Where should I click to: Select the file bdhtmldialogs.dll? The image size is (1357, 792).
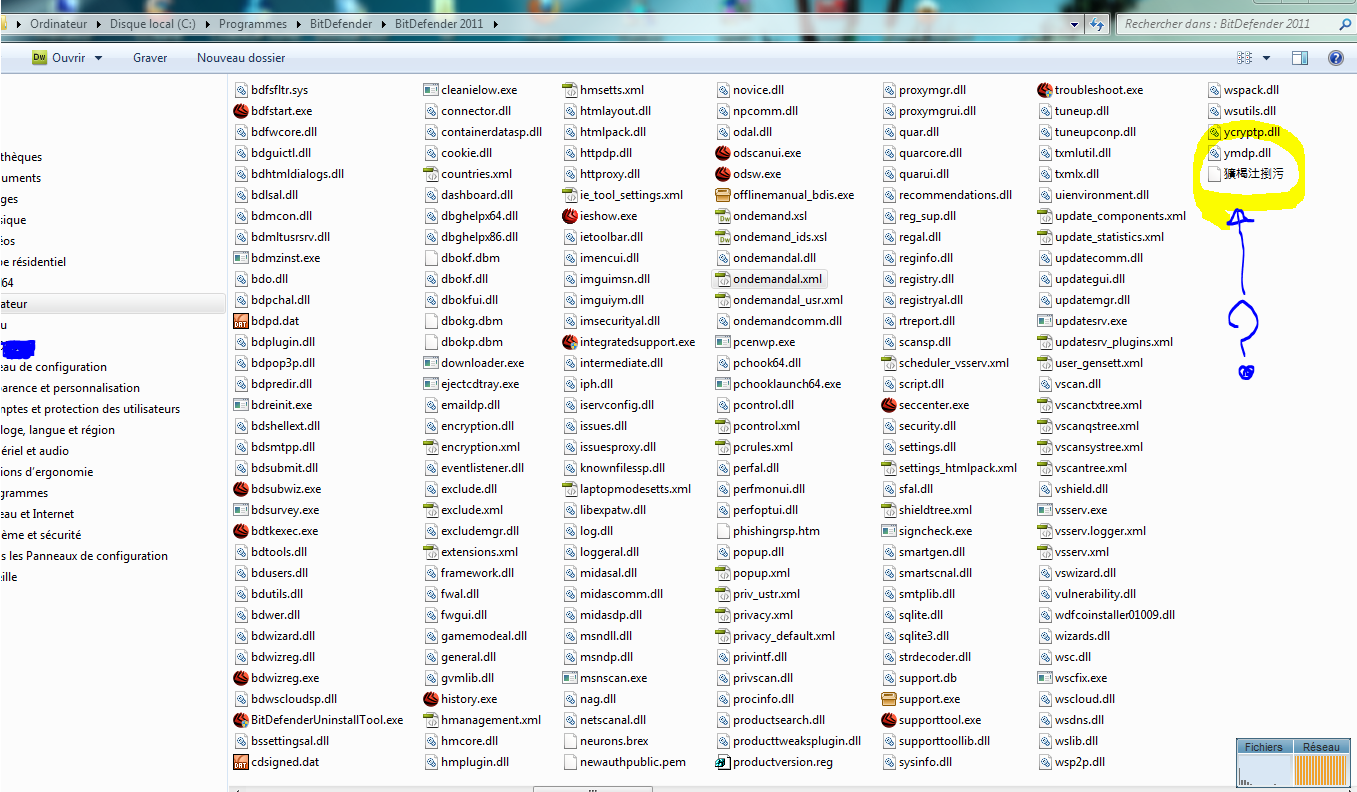tap(289, 174)
